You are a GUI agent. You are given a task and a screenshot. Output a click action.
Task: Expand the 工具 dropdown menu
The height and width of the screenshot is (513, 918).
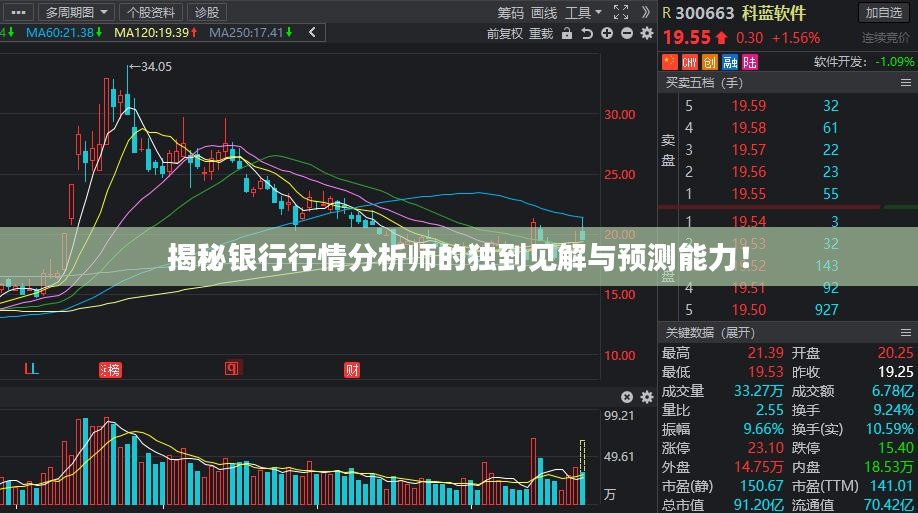[x=583, y=12]
